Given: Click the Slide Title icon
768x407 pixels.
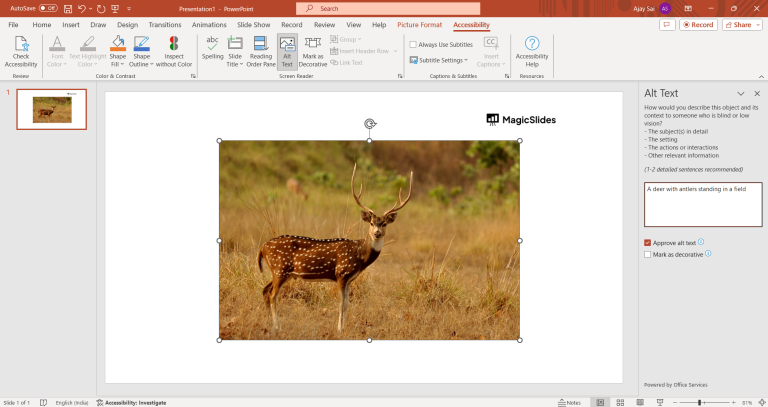Looking at the screenshot, I should pos(235,44).
